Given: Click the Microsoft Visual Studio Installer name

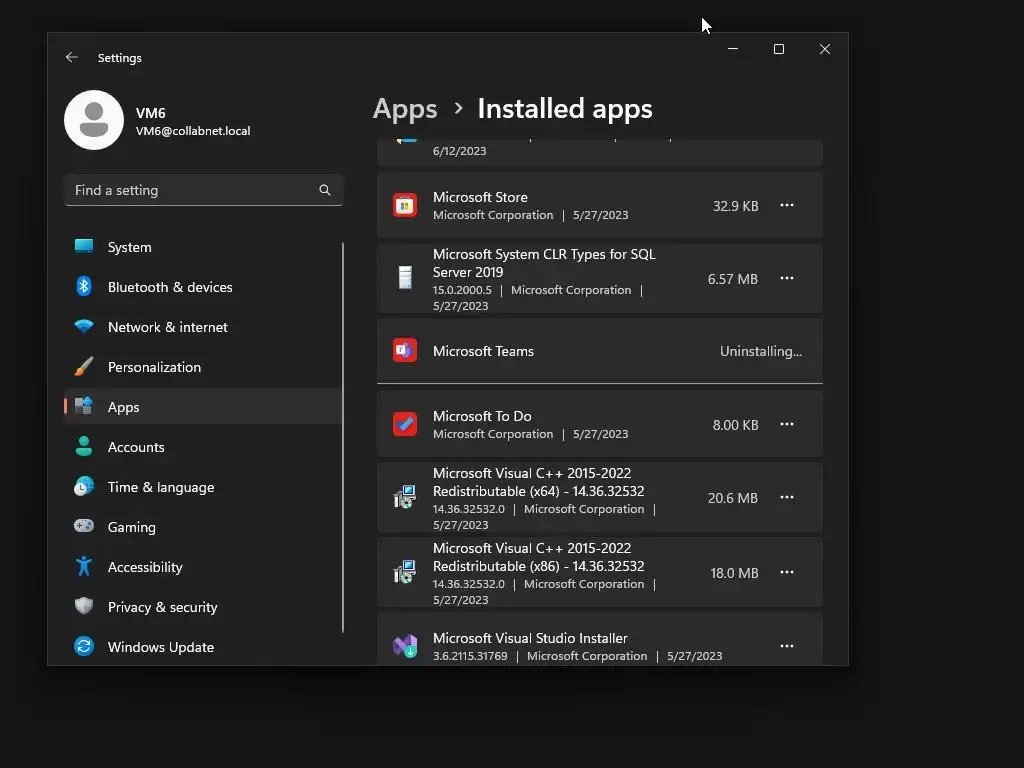Looking at the screenshot, I should coord(530,638).
